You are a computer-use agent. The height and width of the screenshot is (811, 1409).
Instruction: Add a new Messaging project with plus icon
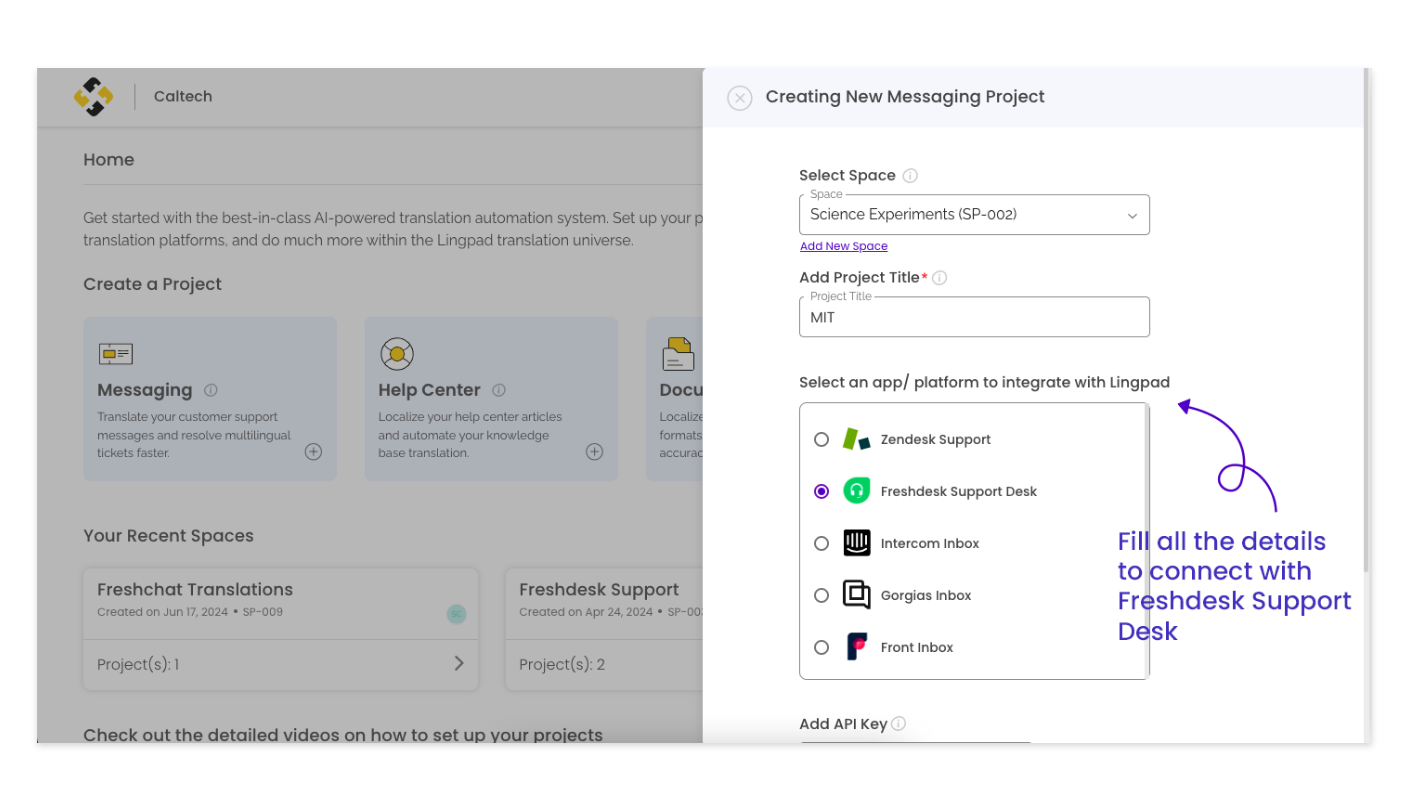(313, 452)
